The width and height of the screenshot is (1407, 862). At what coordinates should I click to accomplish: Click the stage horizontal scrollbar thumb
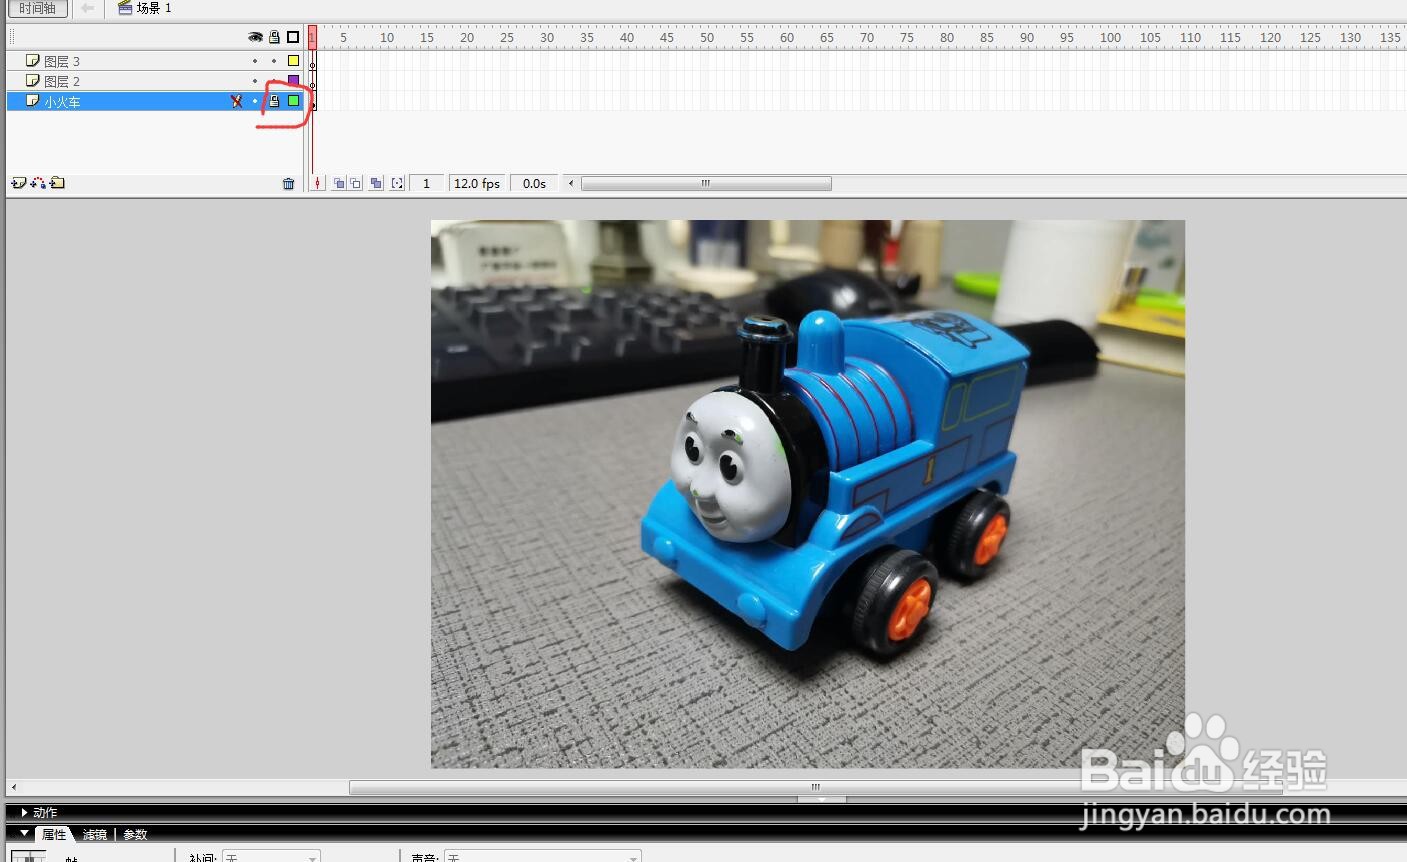pos(815,787)
